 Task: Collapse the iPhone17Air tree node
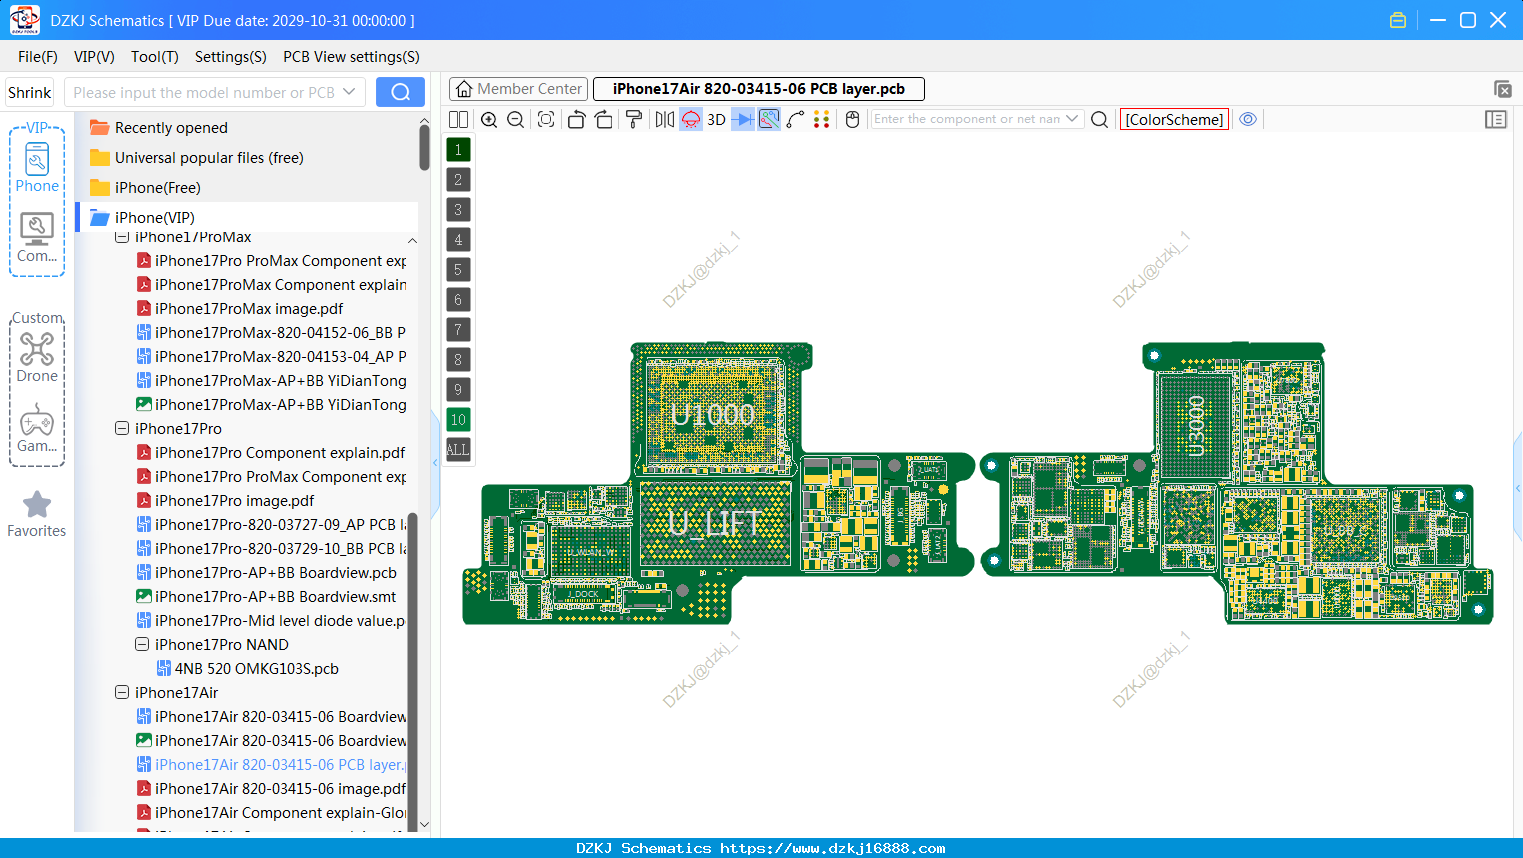(122, 693)
